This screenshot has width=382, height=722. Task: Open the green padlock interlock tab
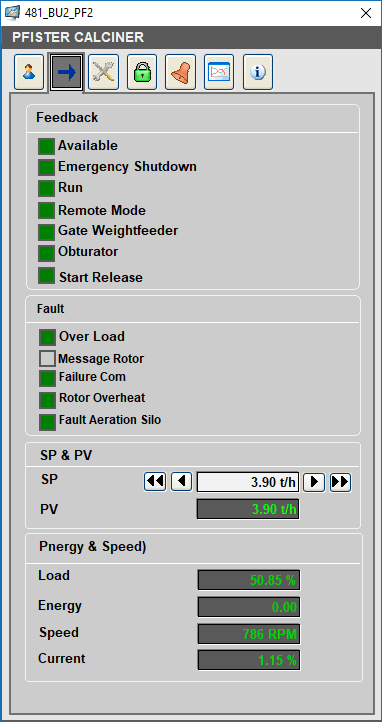click(x=142, y=72)
